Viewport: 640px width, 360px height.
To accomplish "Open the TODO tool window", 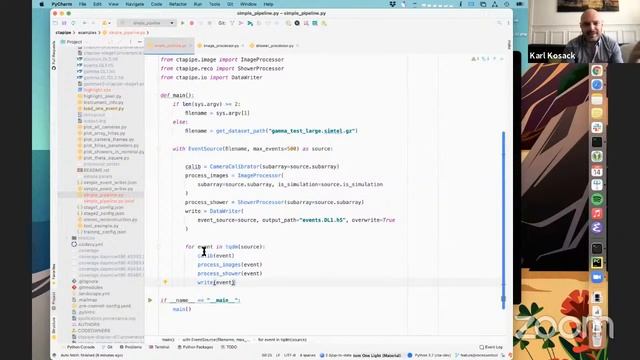I will [x=229, y=347].
